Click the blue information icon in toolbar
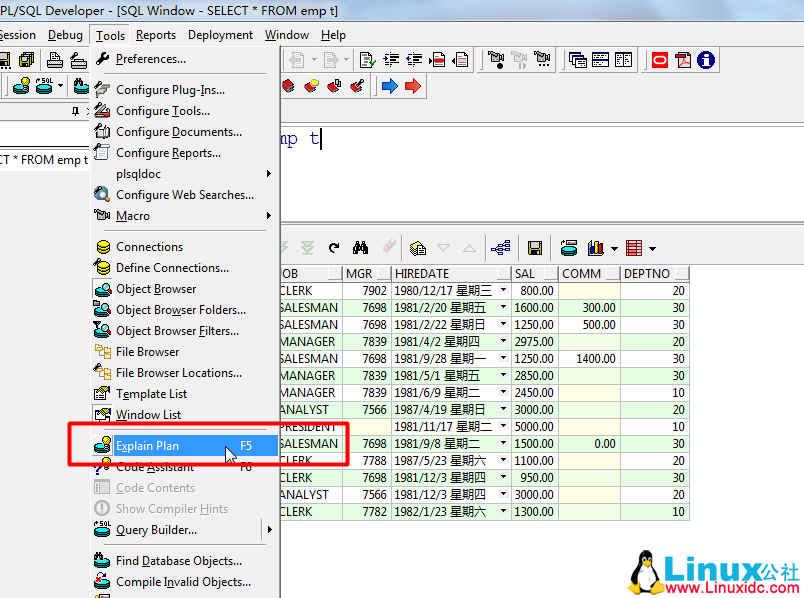Screen dimensions: 804x598 [x=706, y=60]
